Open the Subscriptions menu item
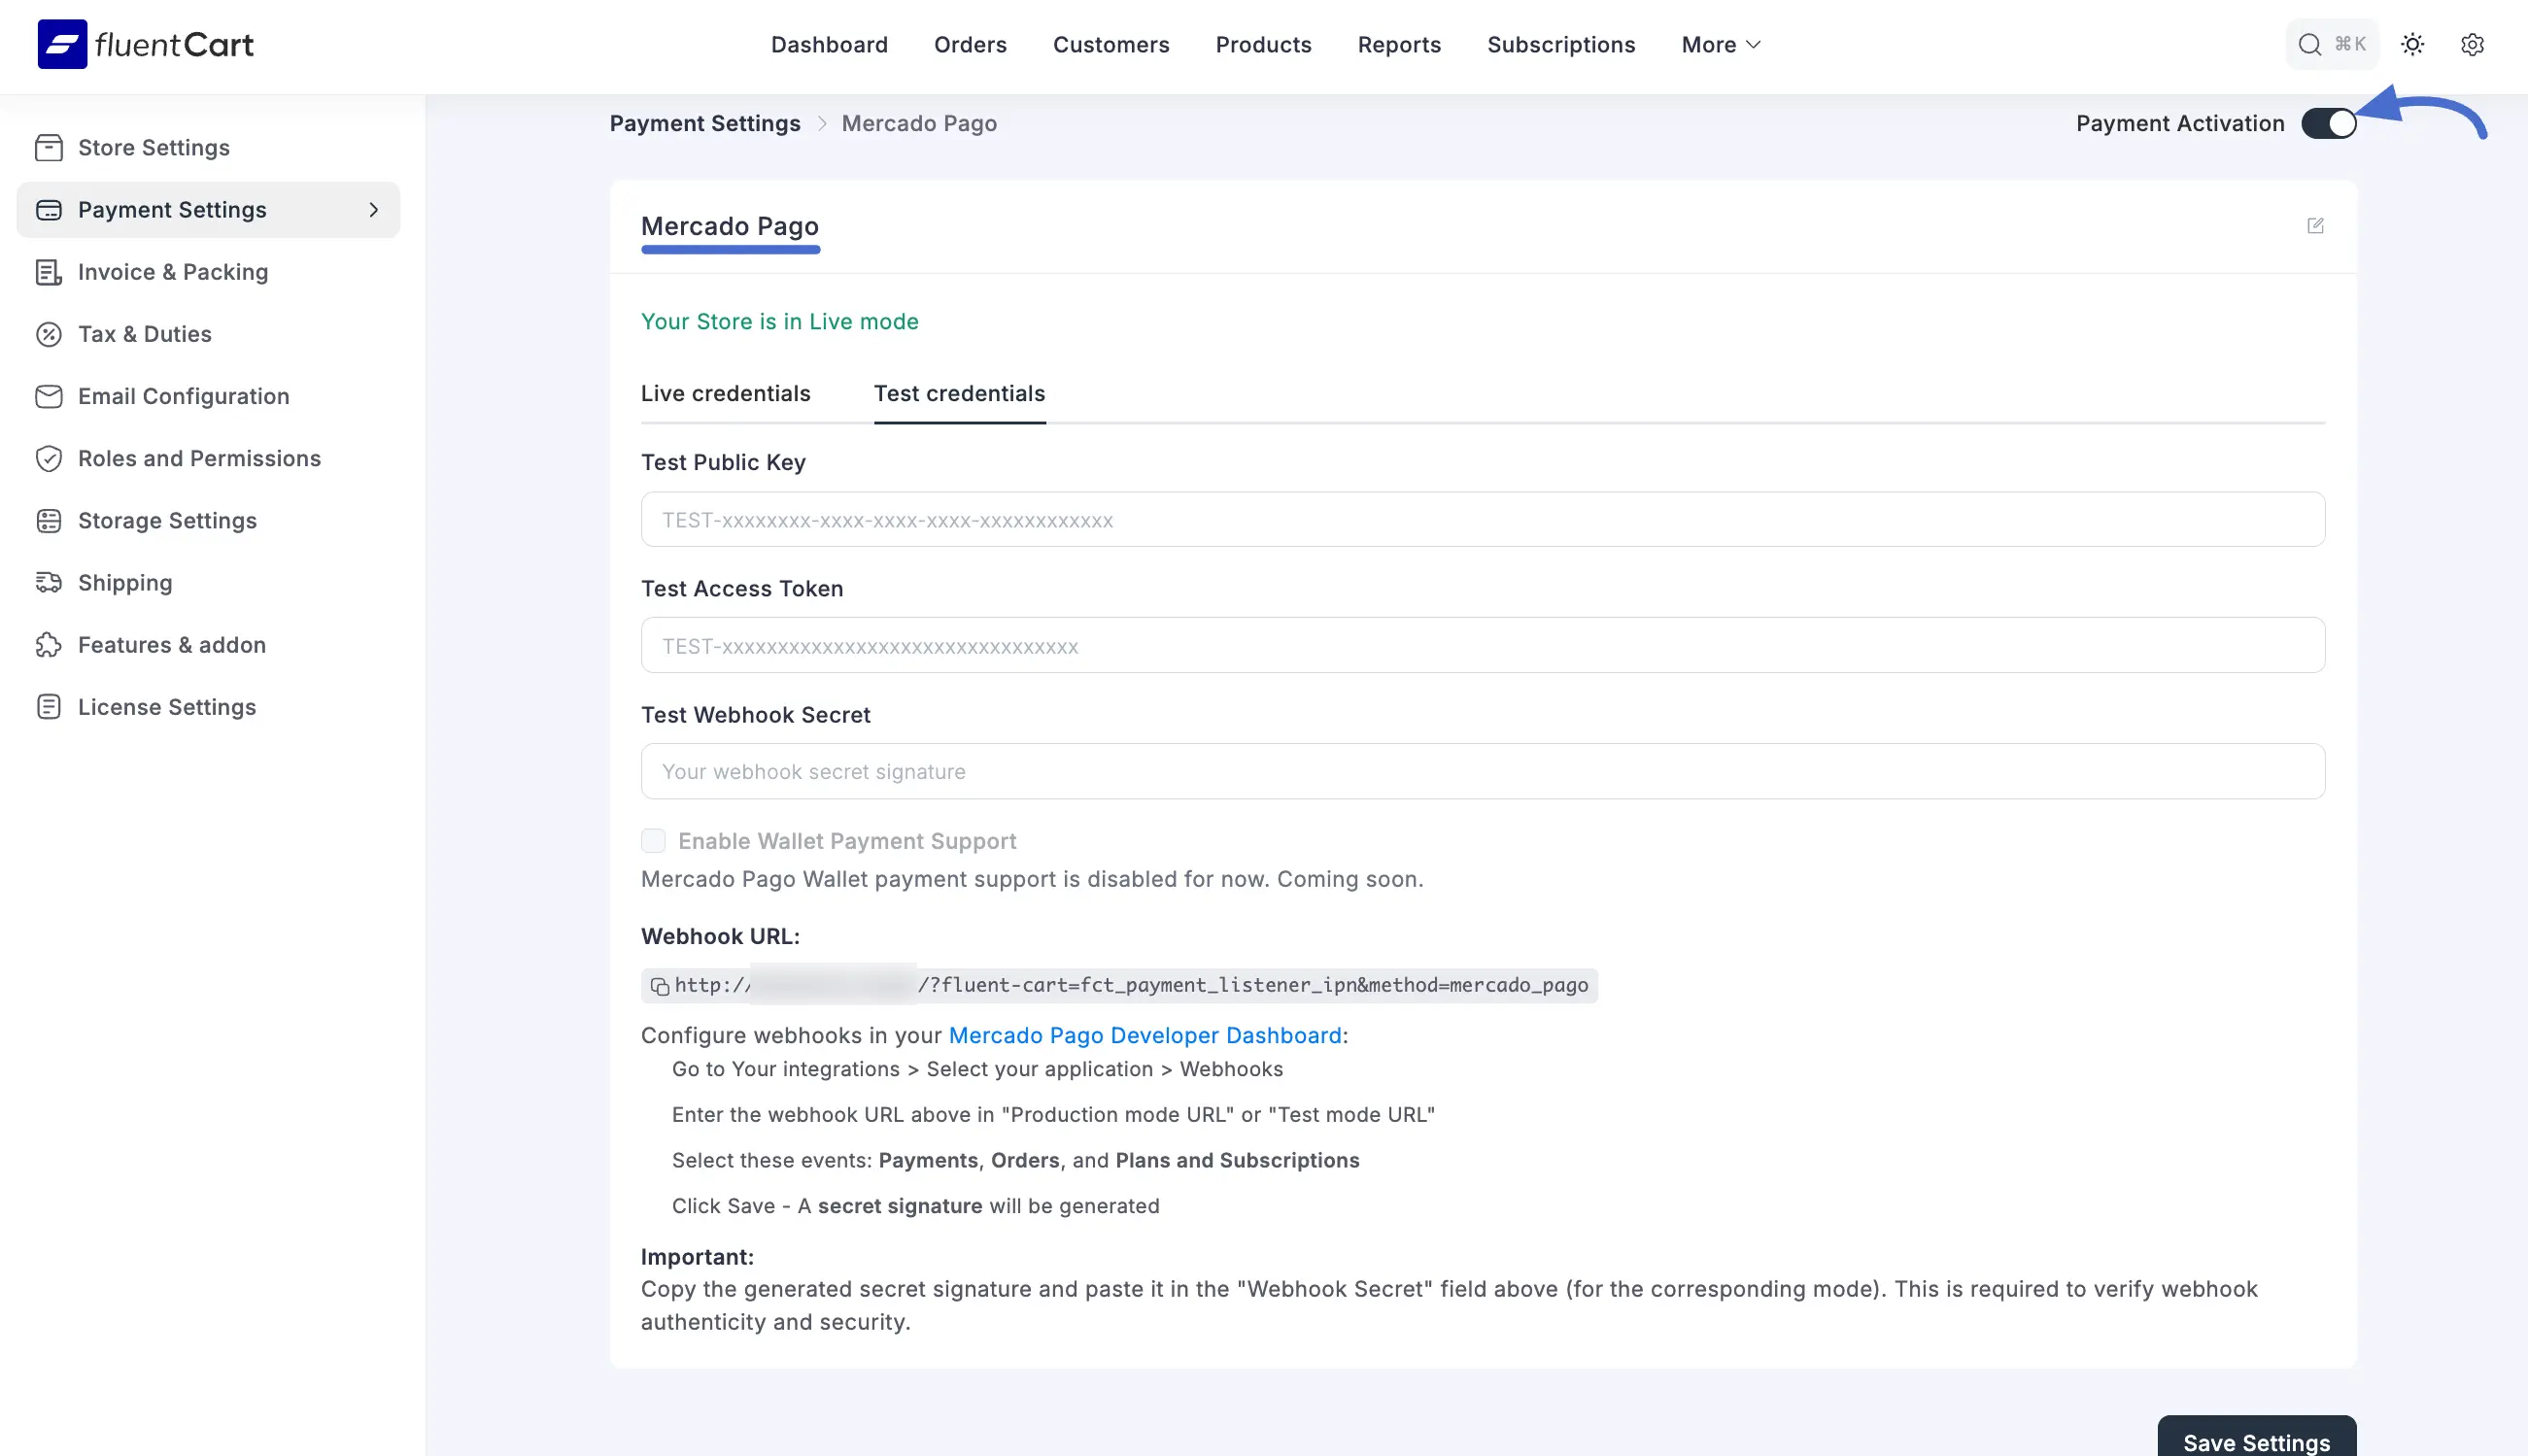The image size is (2528, 1456). pyautogui.click(x=1560, y=44)
